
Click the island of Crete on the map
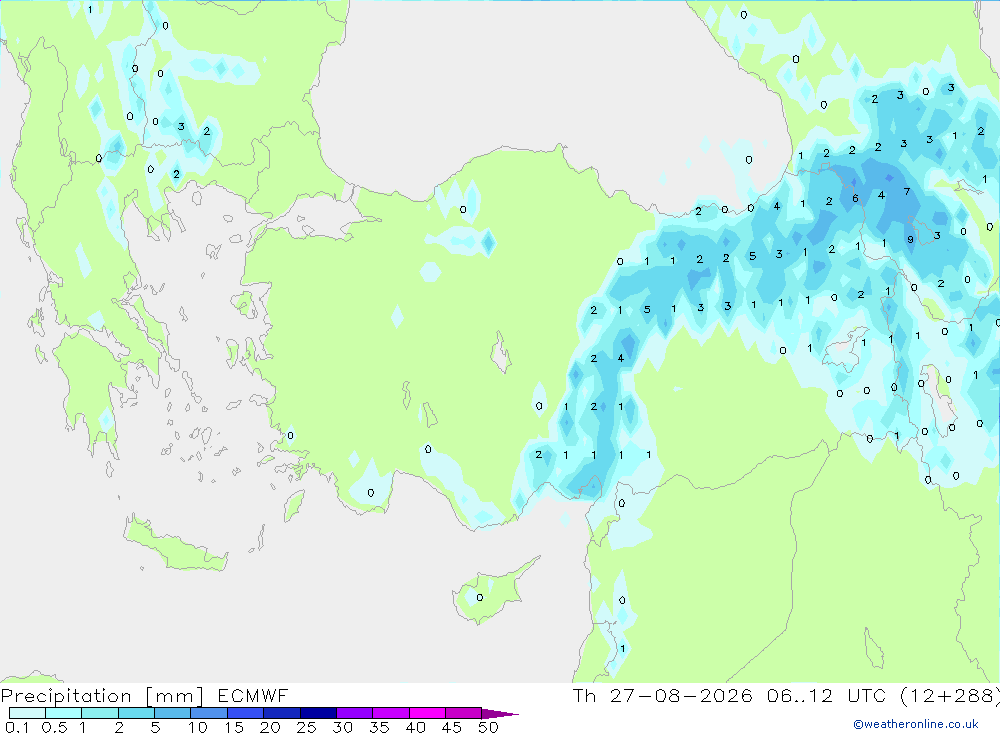[x=175, y=544]
